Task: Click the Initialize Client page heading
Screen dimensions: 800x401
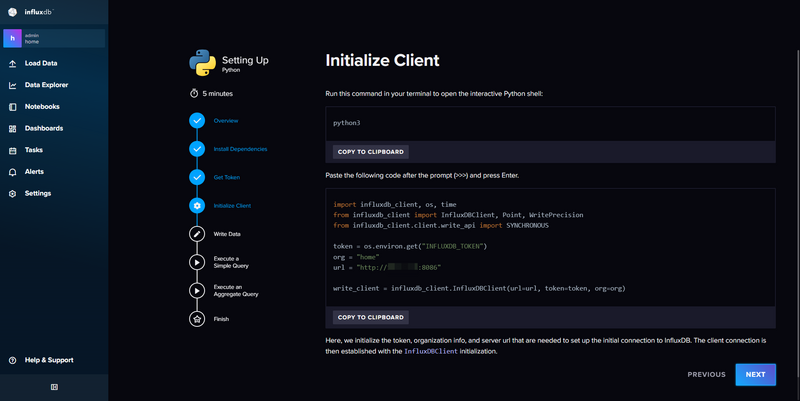Action: coord(382,60)
